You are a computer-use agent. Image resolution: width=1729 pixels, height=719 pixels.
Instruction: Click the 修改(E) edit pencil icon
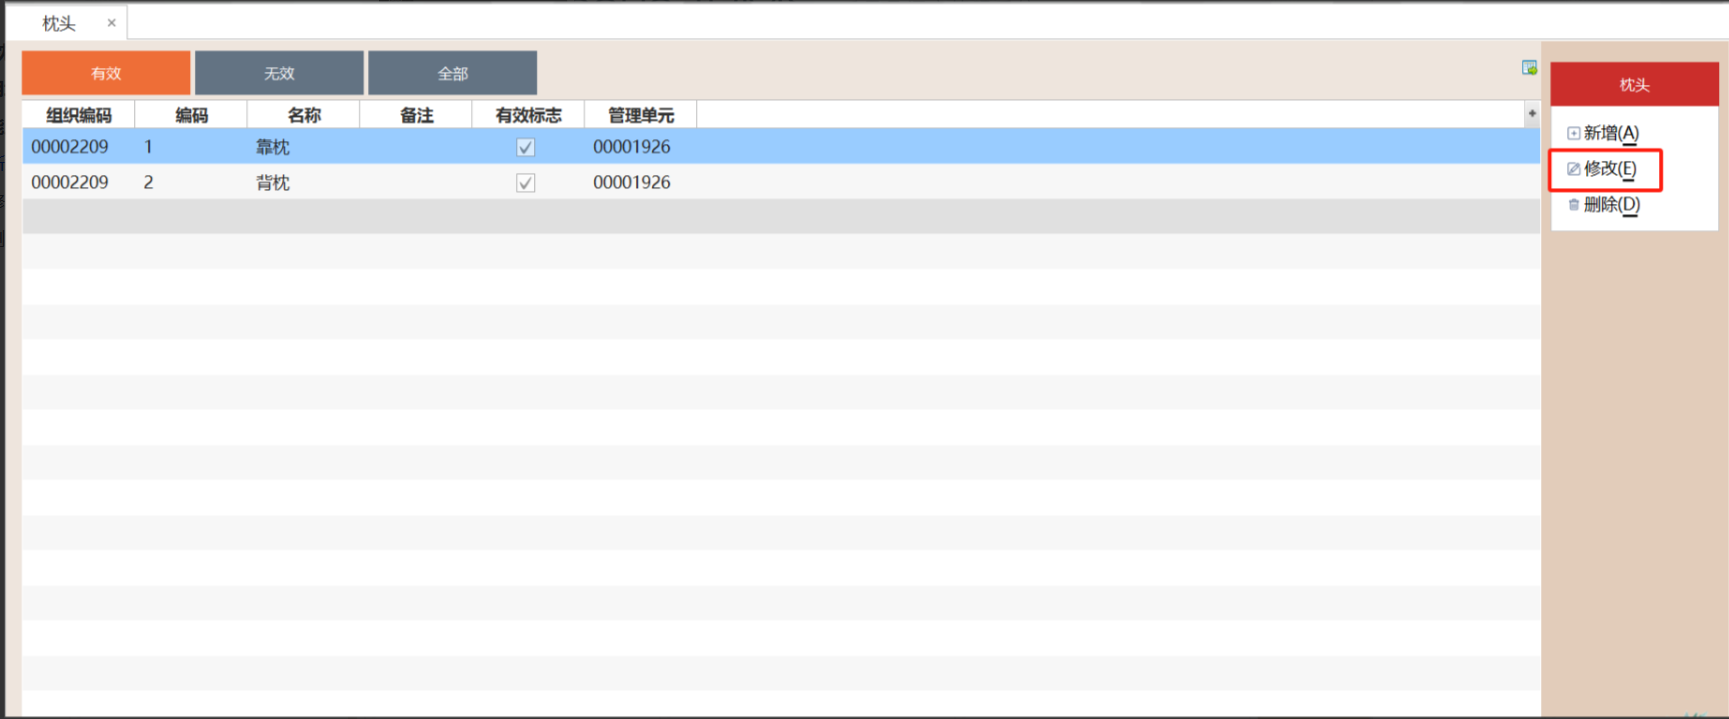click(1573, 169)
